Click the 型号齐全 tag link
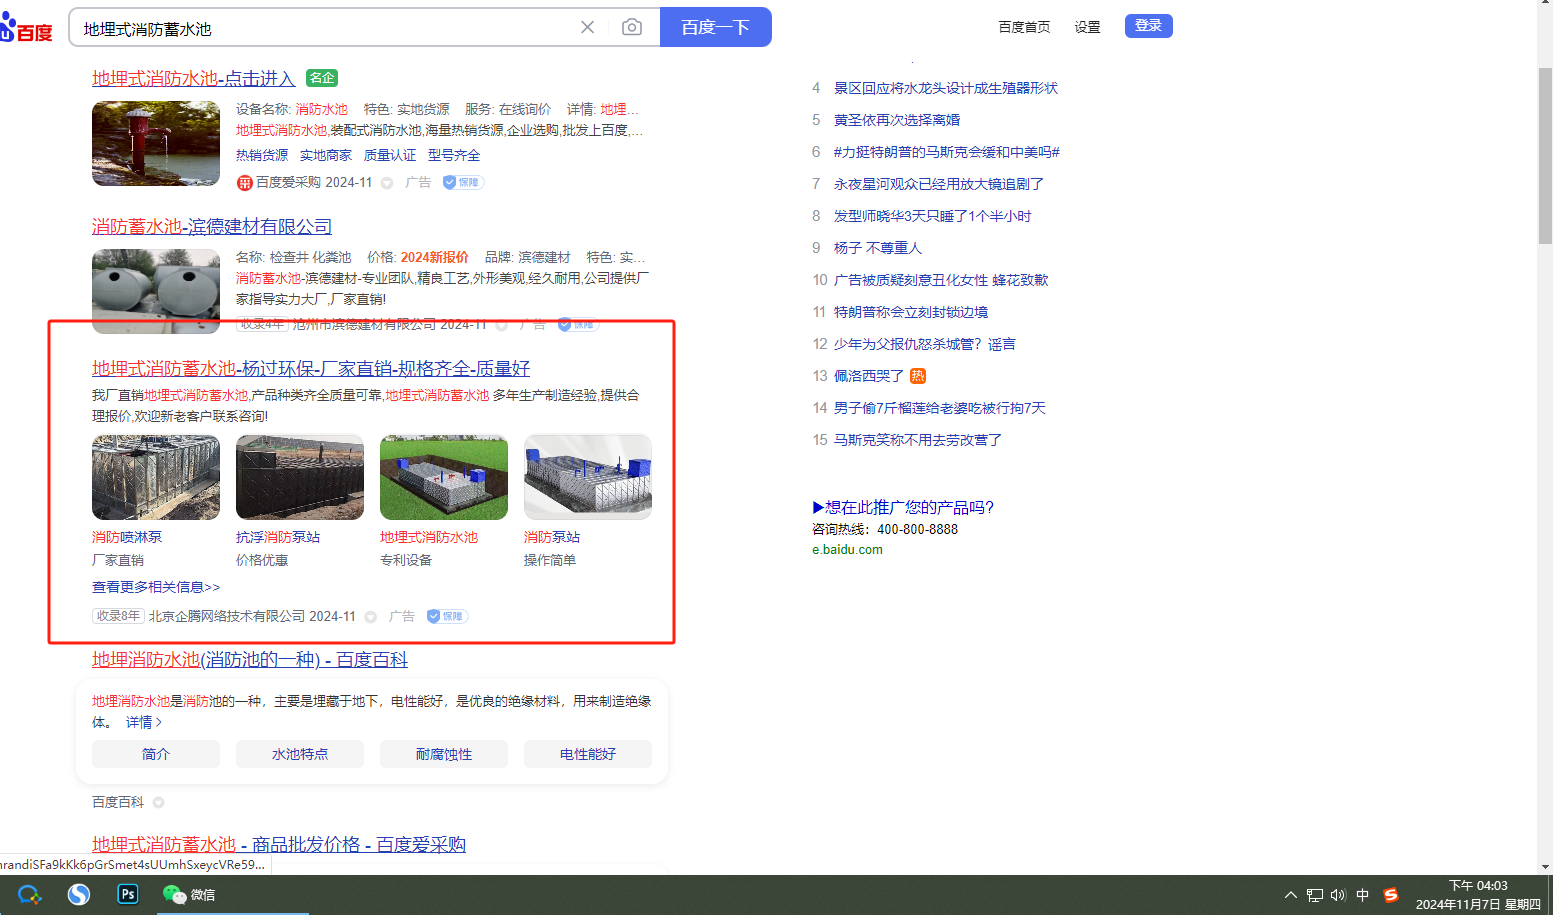The height and width of the screenshot is (915, 1553). (454, 155)
